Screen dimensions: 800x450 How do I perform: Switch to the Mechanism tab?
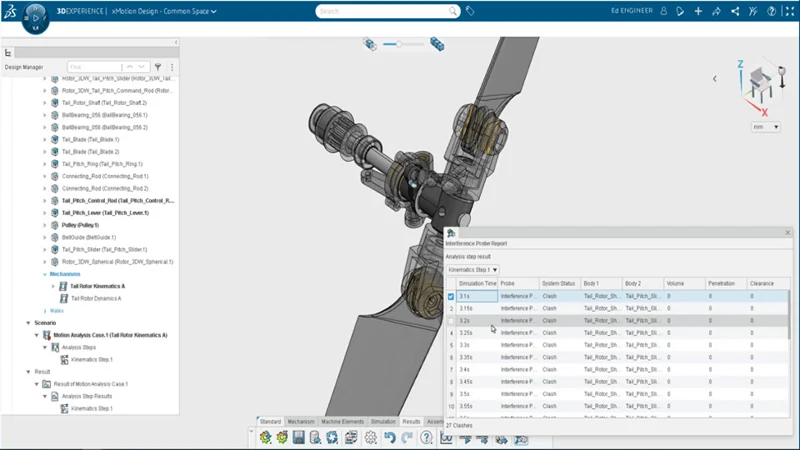click(x=301, y=421)
